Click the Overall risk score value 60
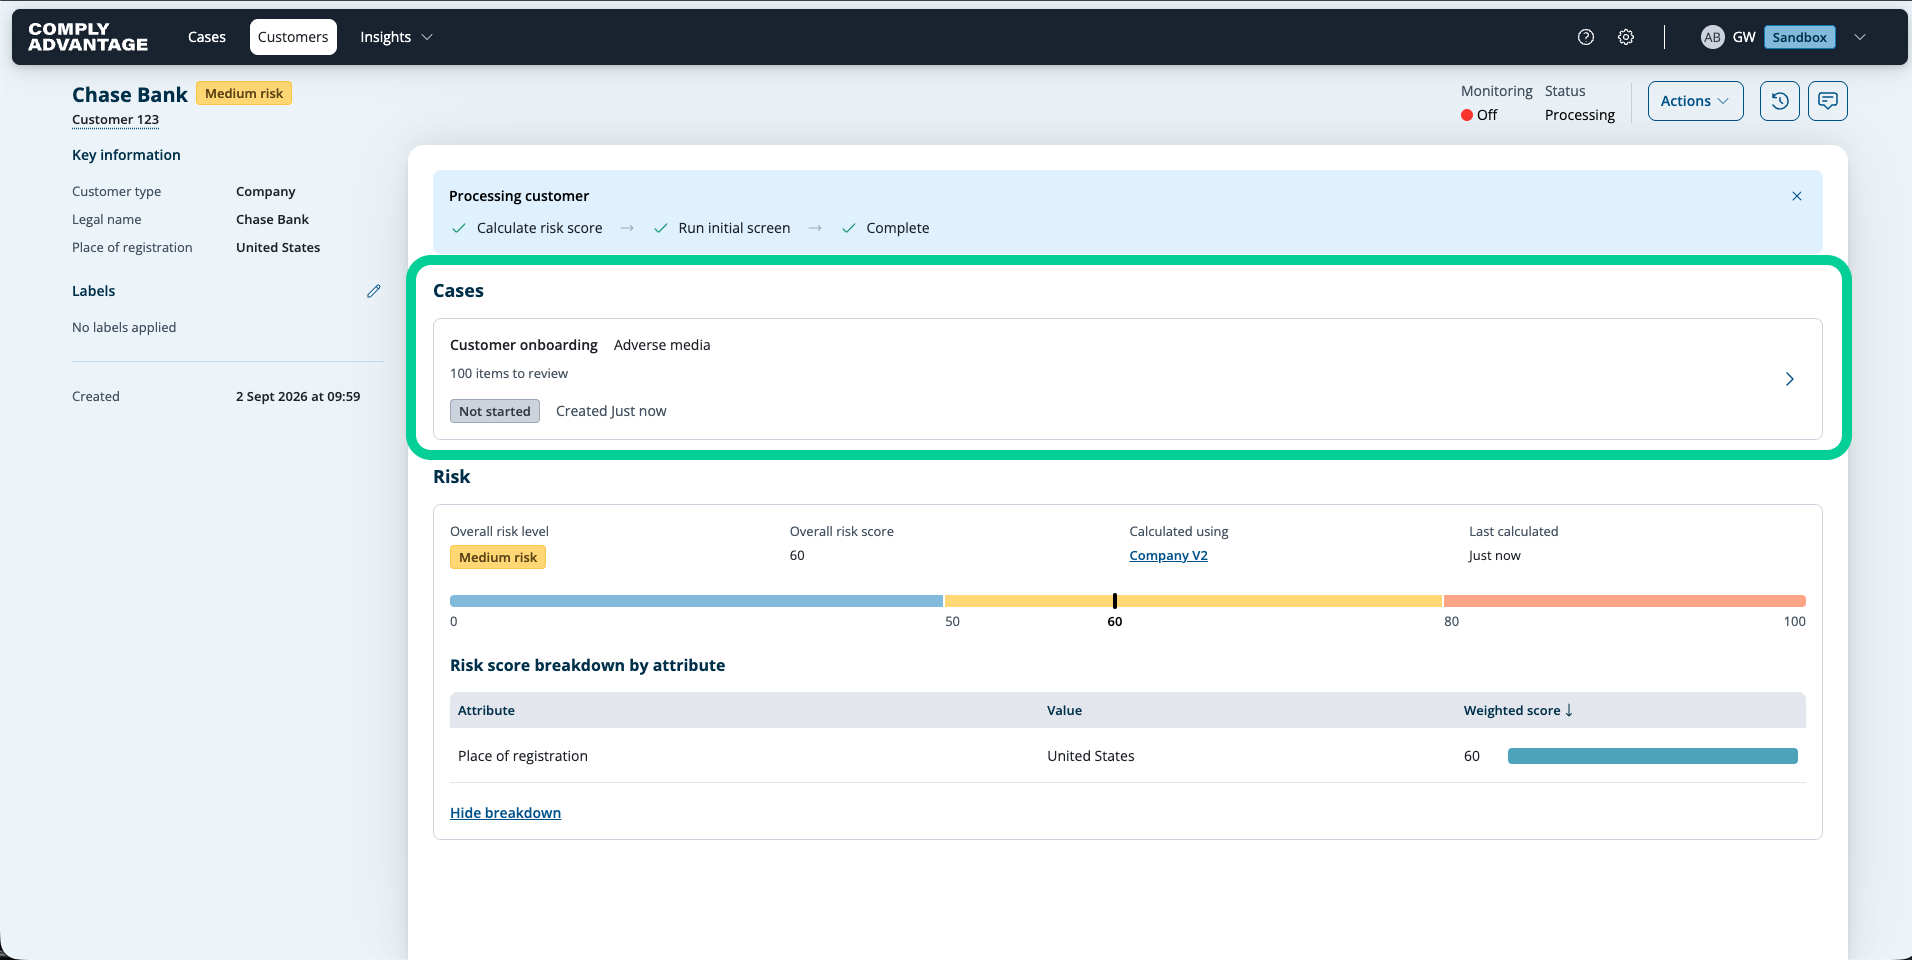Image resolution: width=1912 pixels, height=960 pixels. tap(797, 556)
